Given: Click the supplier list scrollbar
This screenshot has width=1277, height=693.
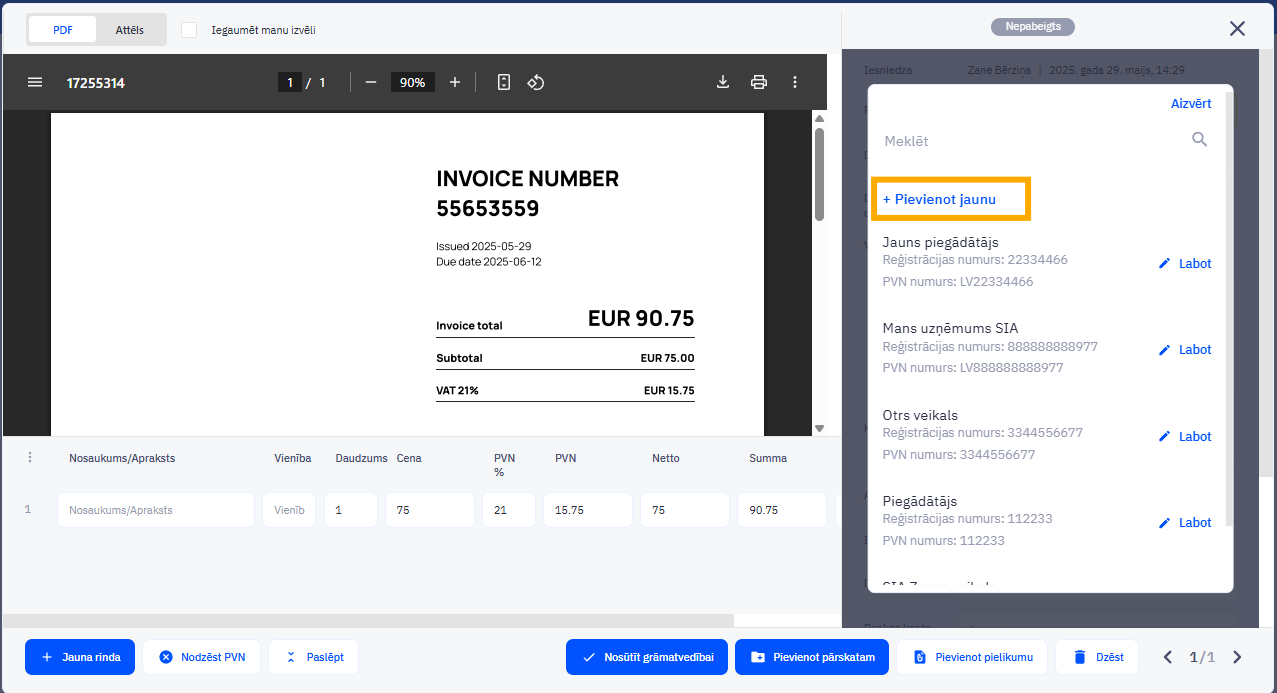Looking at the screenshot, I should click(x=1229, y=310).
